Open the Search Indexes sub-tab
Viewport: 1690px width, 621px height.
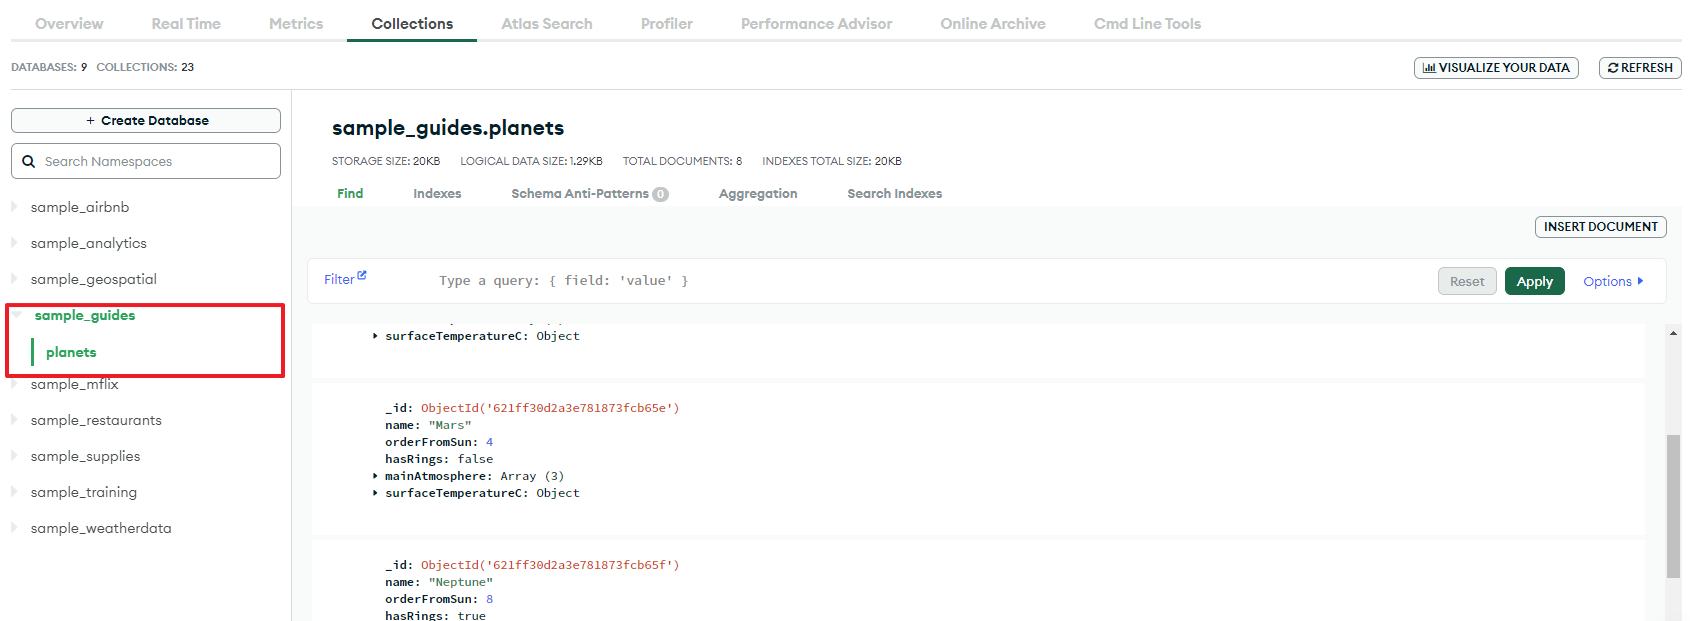894,193
